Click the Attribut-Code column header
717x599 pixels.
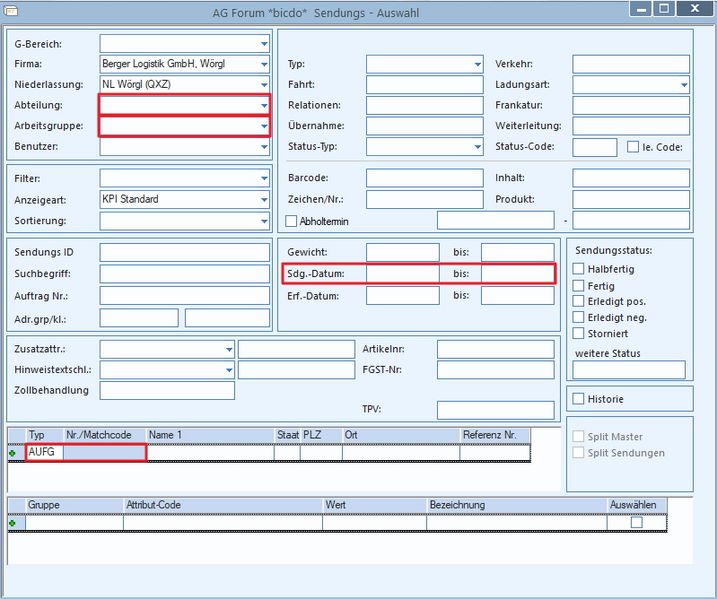point(223,505)
